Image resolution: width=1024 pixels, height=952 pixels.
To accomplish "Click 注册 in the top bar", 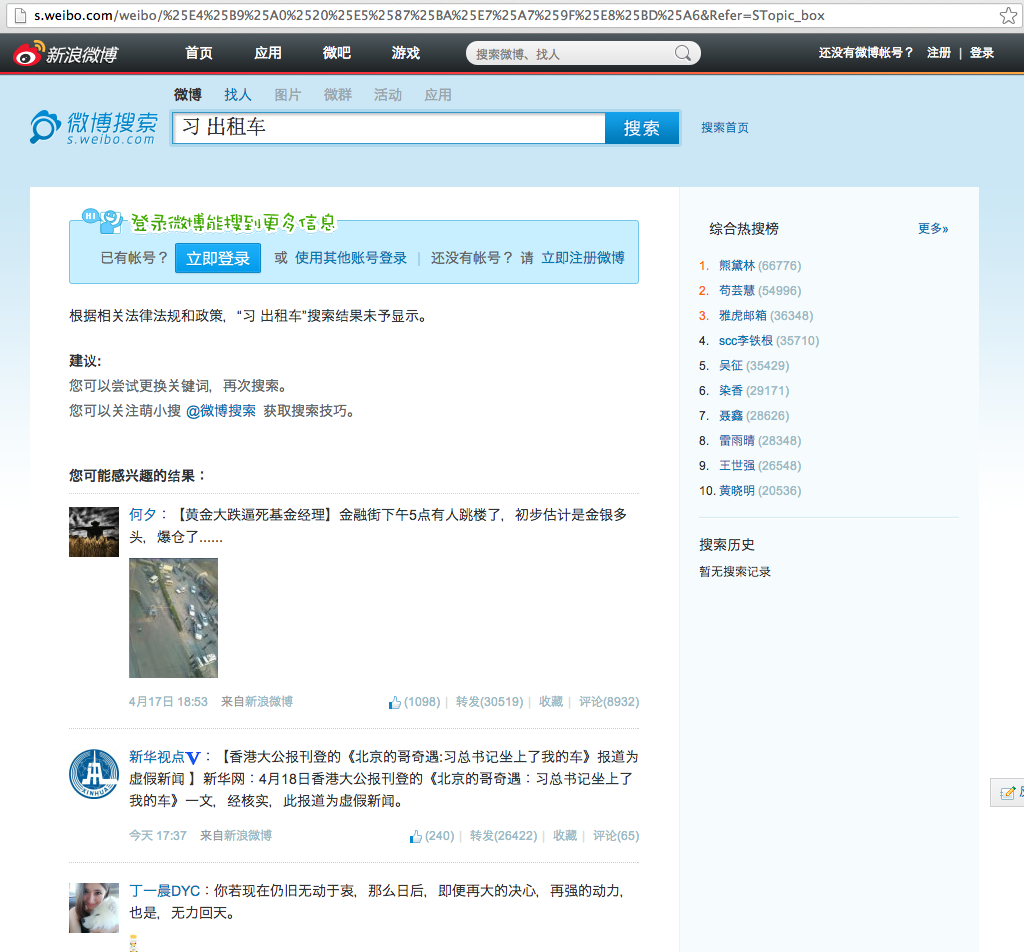I will coord(938,53).
